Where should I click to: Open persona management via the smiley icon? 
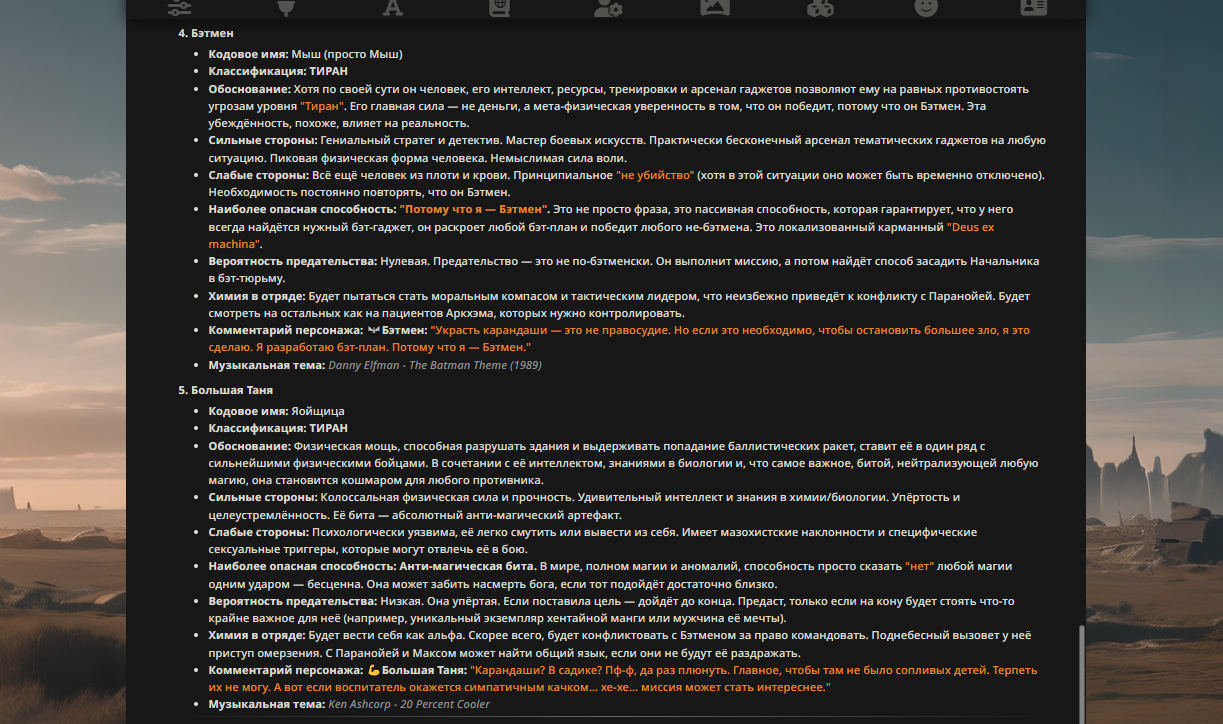click(927, 8)
